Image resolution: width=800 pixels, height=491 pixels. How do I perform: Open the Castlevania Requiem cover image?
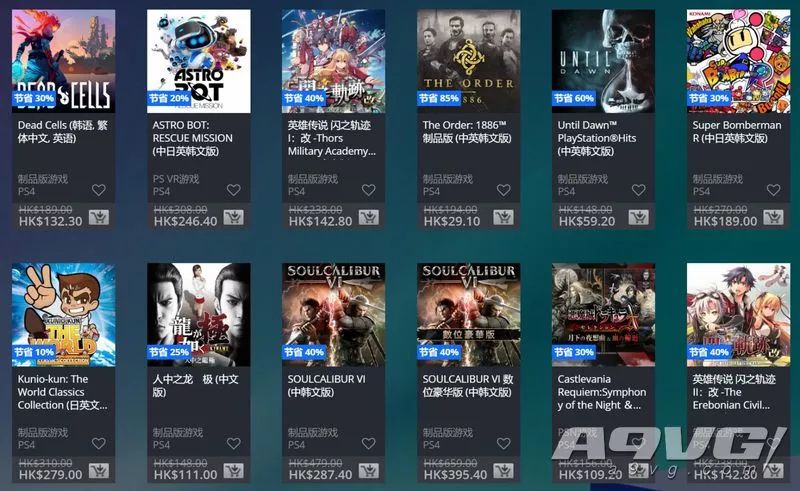[x=603, y=315]
